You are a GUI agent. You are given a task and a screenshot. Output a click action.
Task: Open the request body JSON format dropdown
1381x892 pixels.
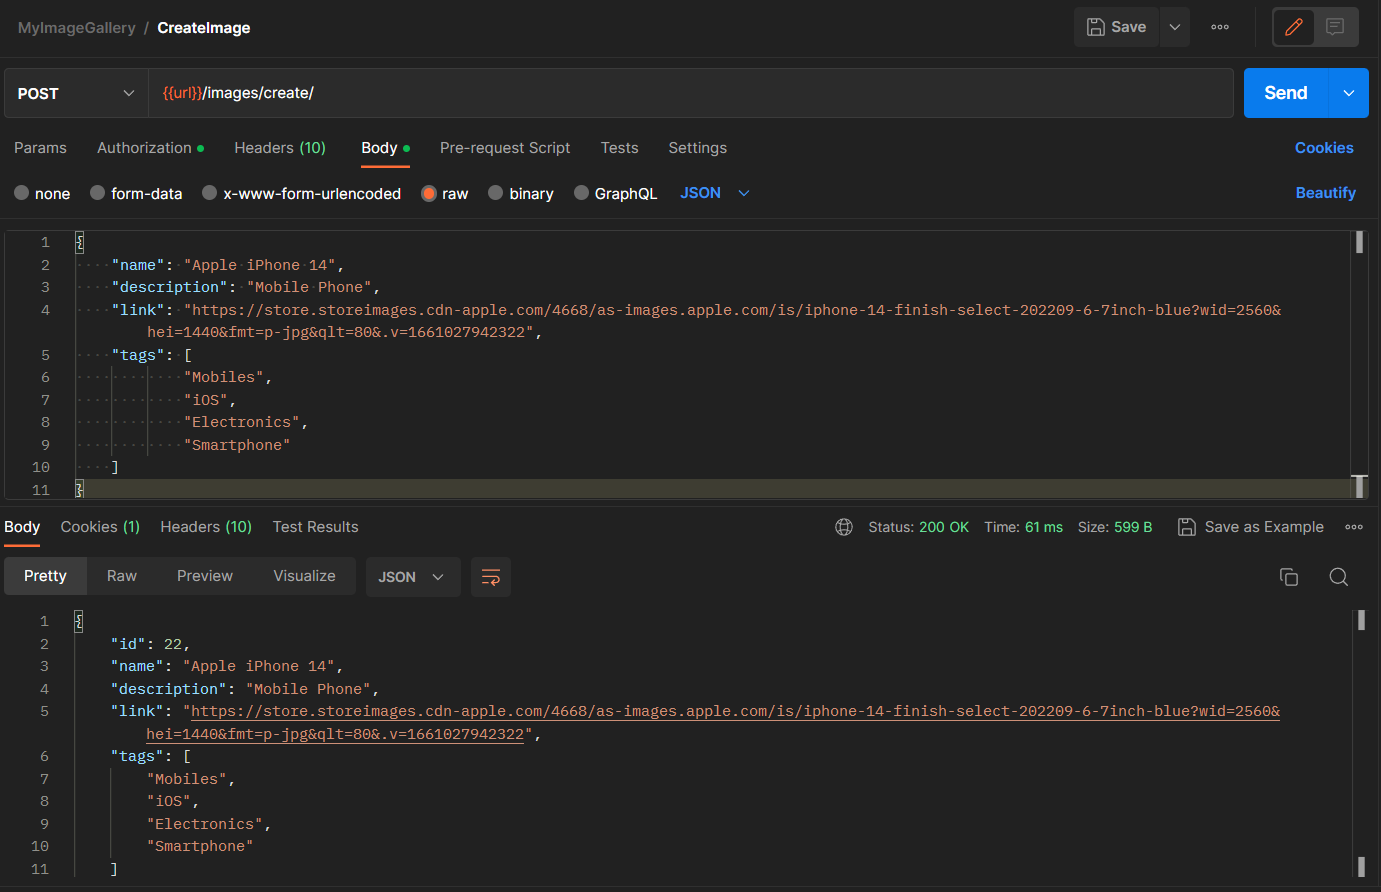tap(715, 193)
